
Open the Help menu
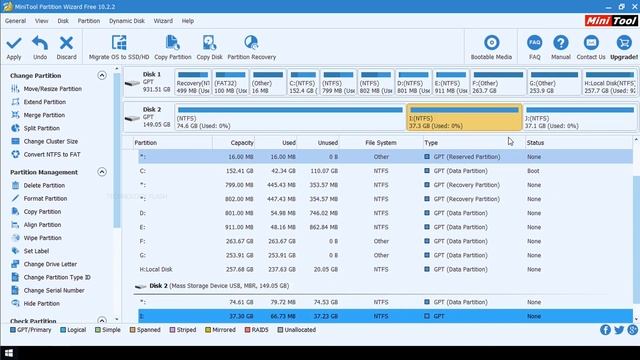[188, 21]
